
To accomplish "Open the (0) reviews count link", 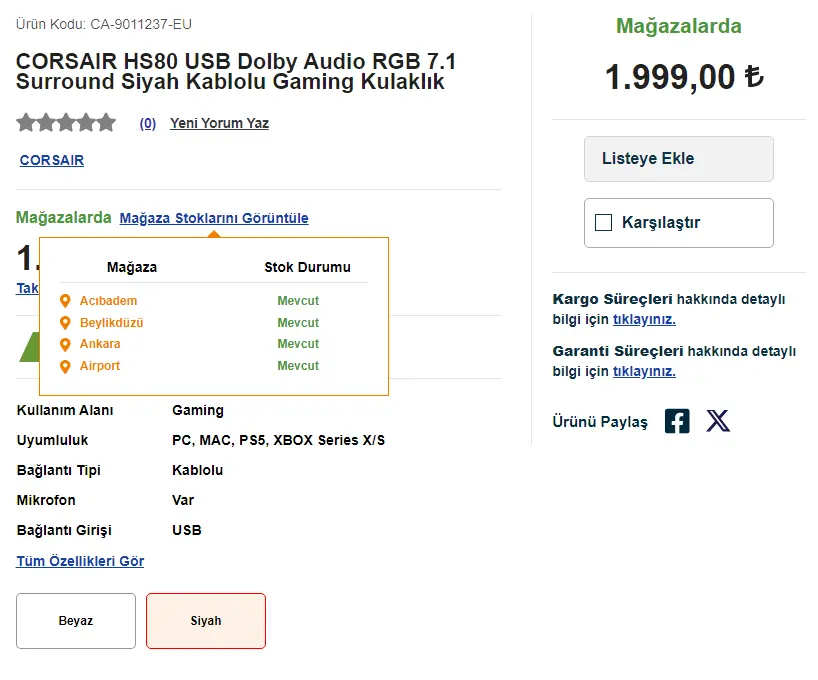I will click(148, 123).
